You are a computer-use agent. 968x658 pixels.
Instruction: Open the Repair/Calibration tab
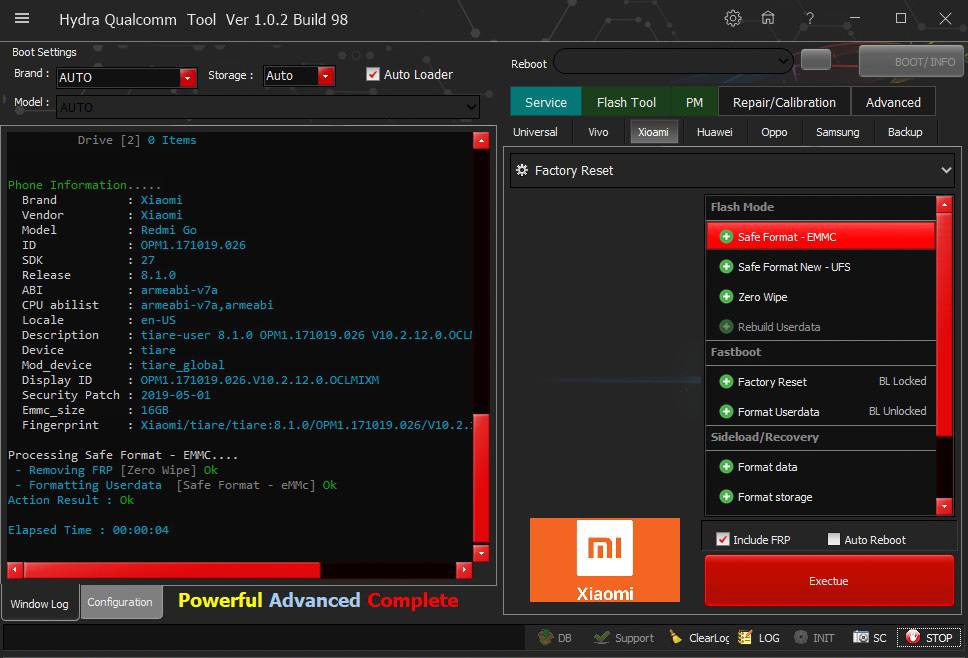pos(784,102)
